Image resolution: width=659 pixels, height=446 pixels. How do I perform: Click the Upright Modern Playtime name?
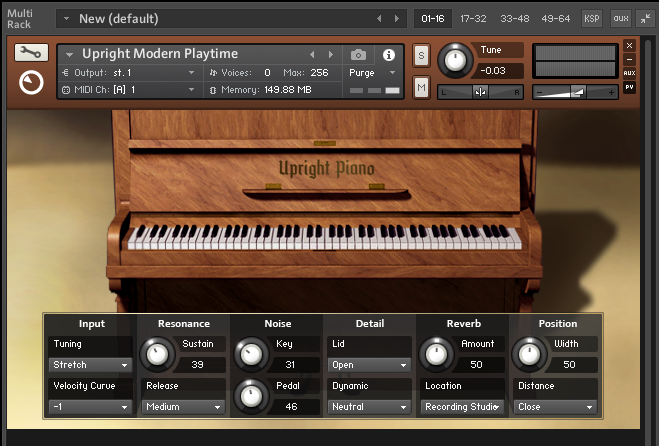pos(160,54)
